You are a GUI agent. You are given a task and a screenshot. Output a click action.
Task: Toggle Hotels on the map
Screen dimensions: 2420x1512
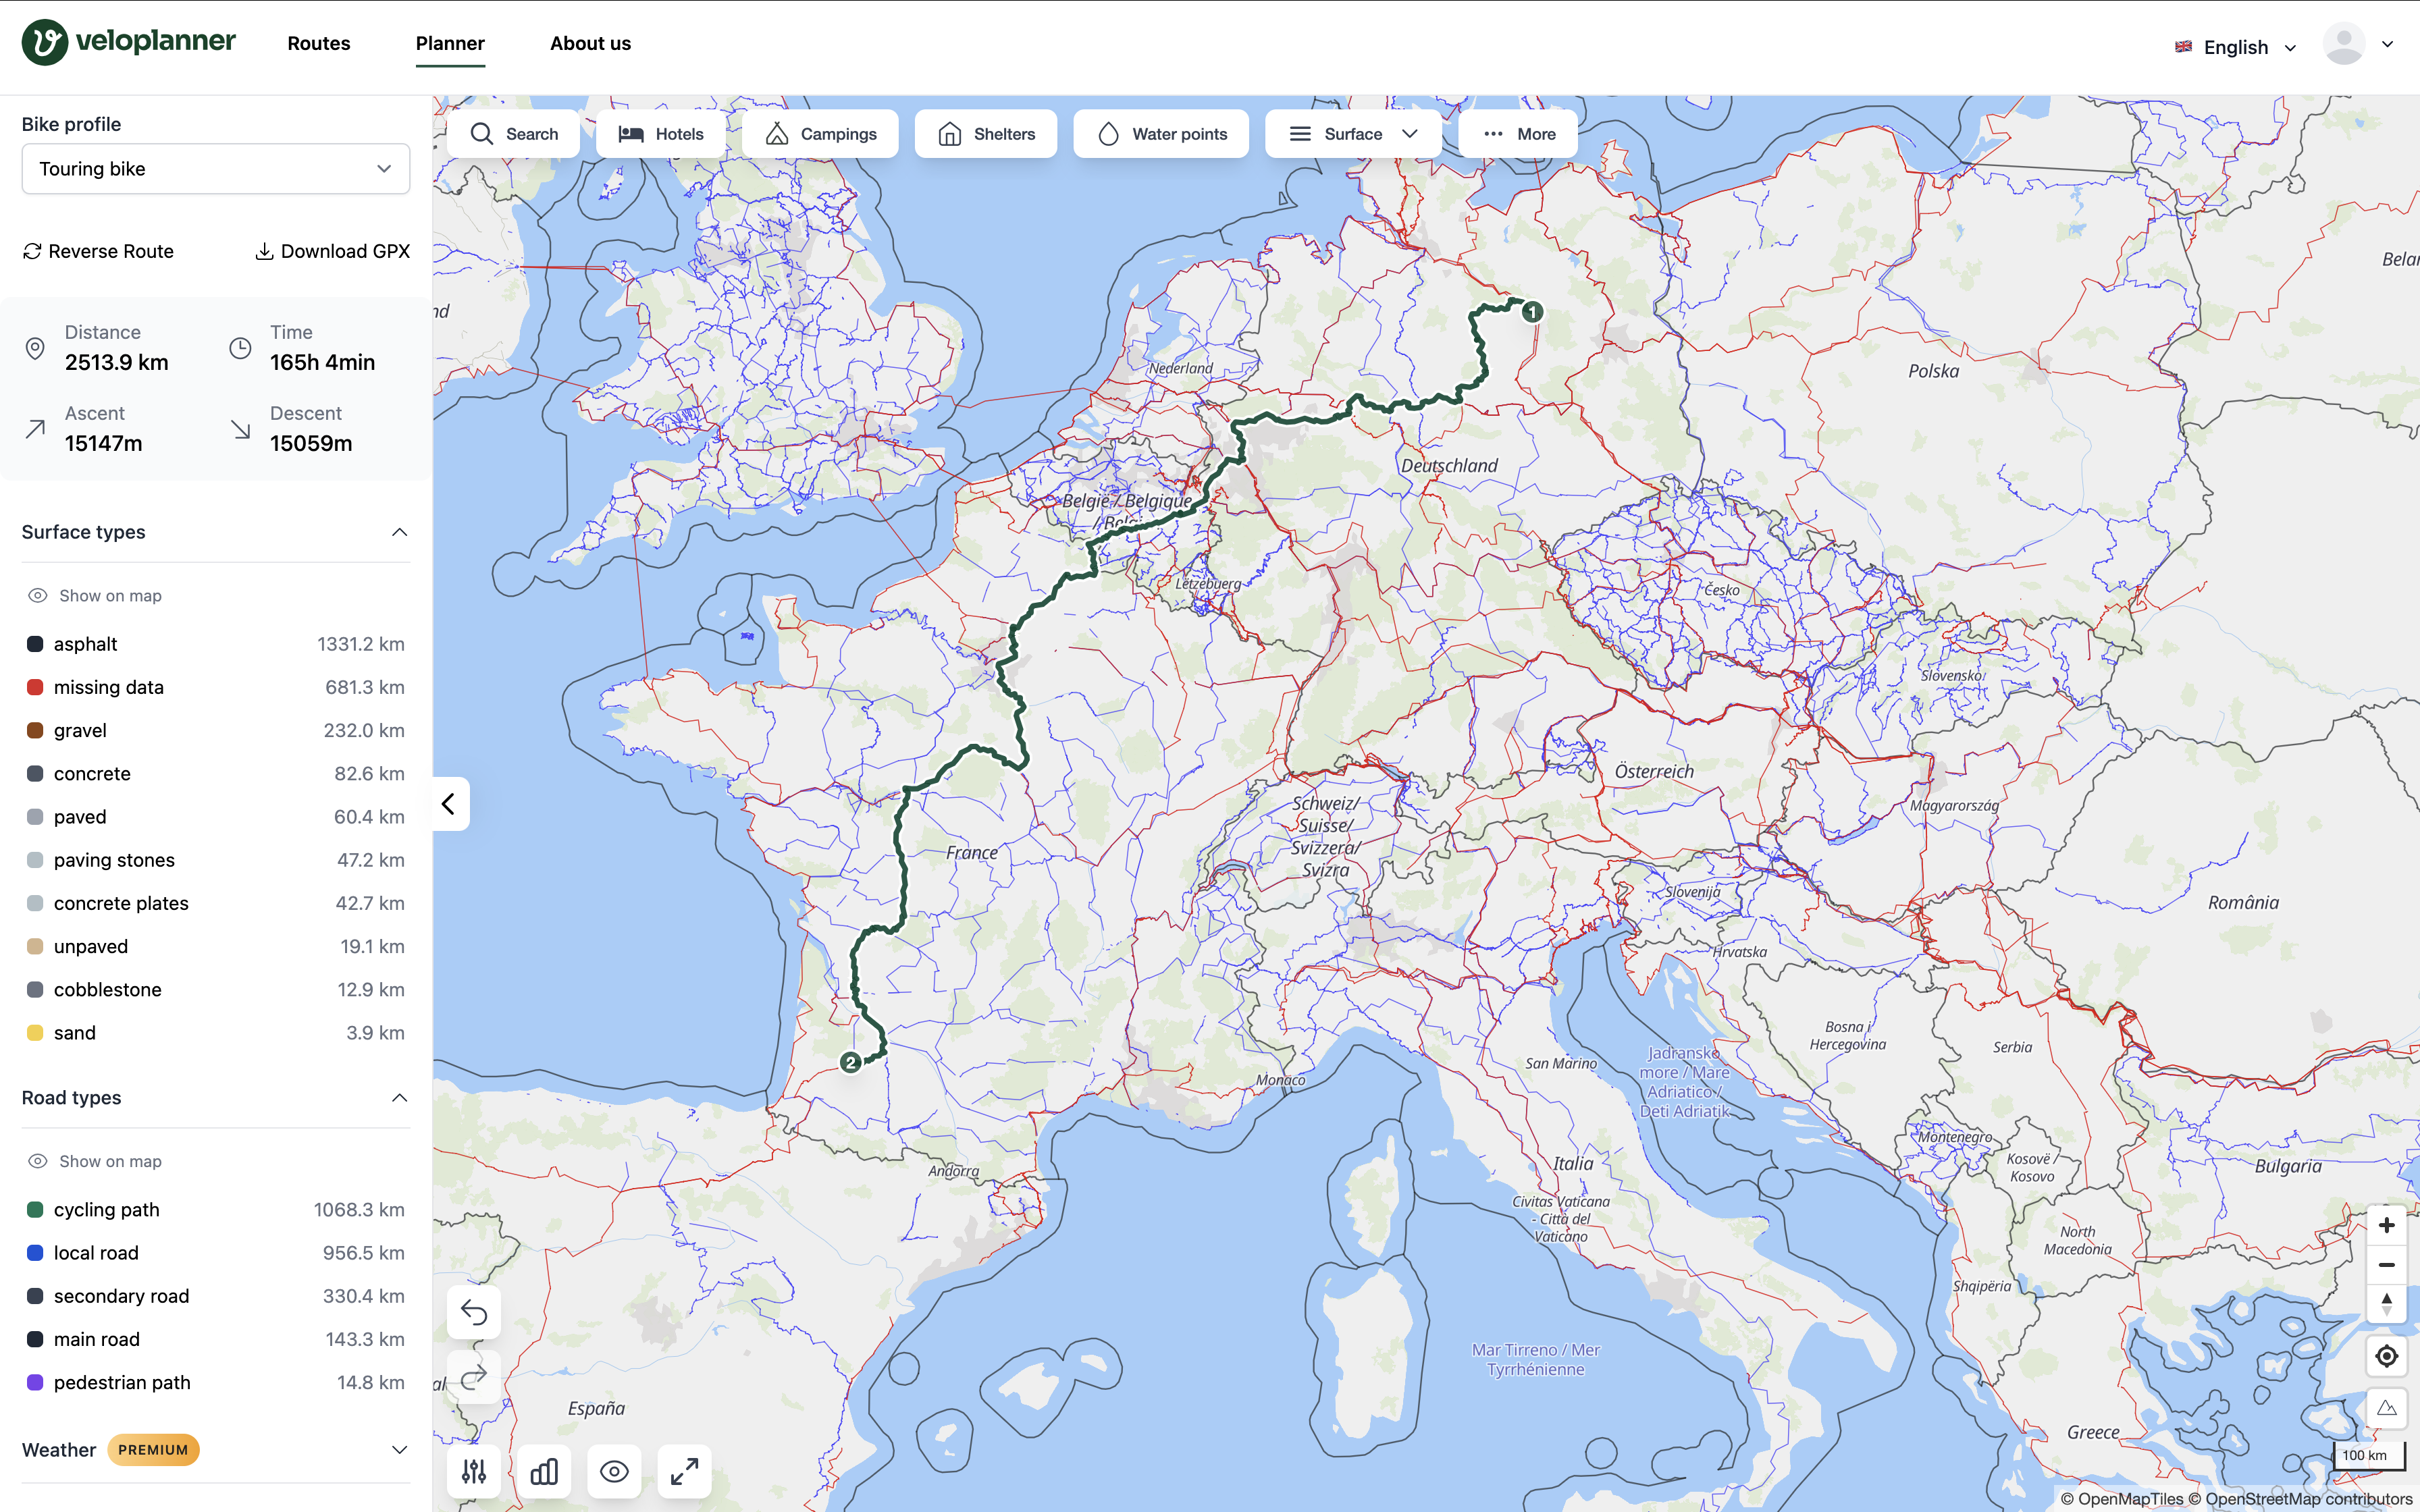click(x=661, y=134)
